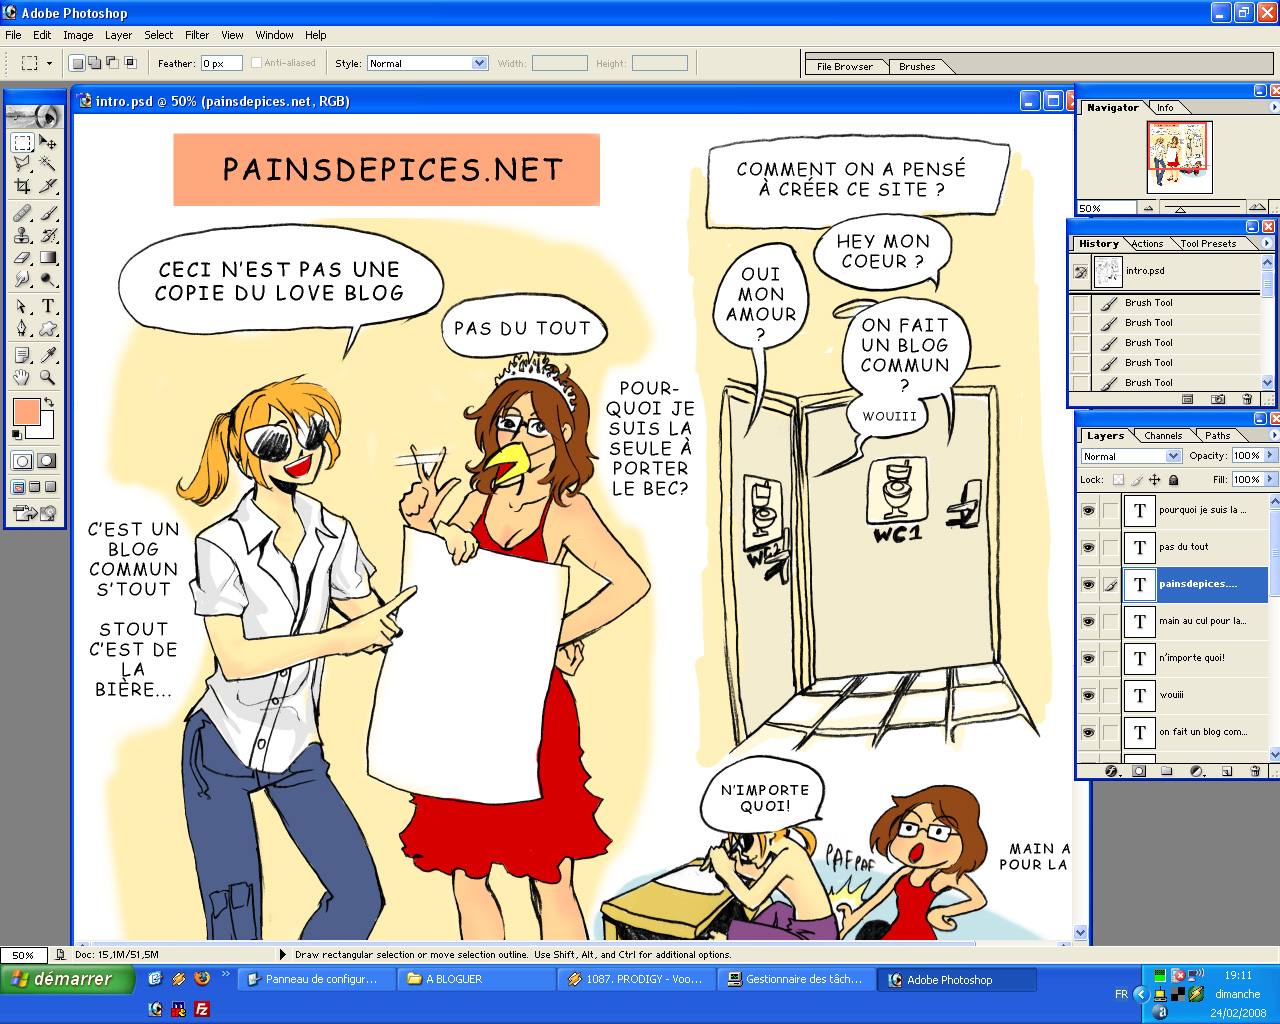The width and height of the screenshot is (1280, 1024).
Task: Select the Gradient tool
Action: [x=48, y=257]
